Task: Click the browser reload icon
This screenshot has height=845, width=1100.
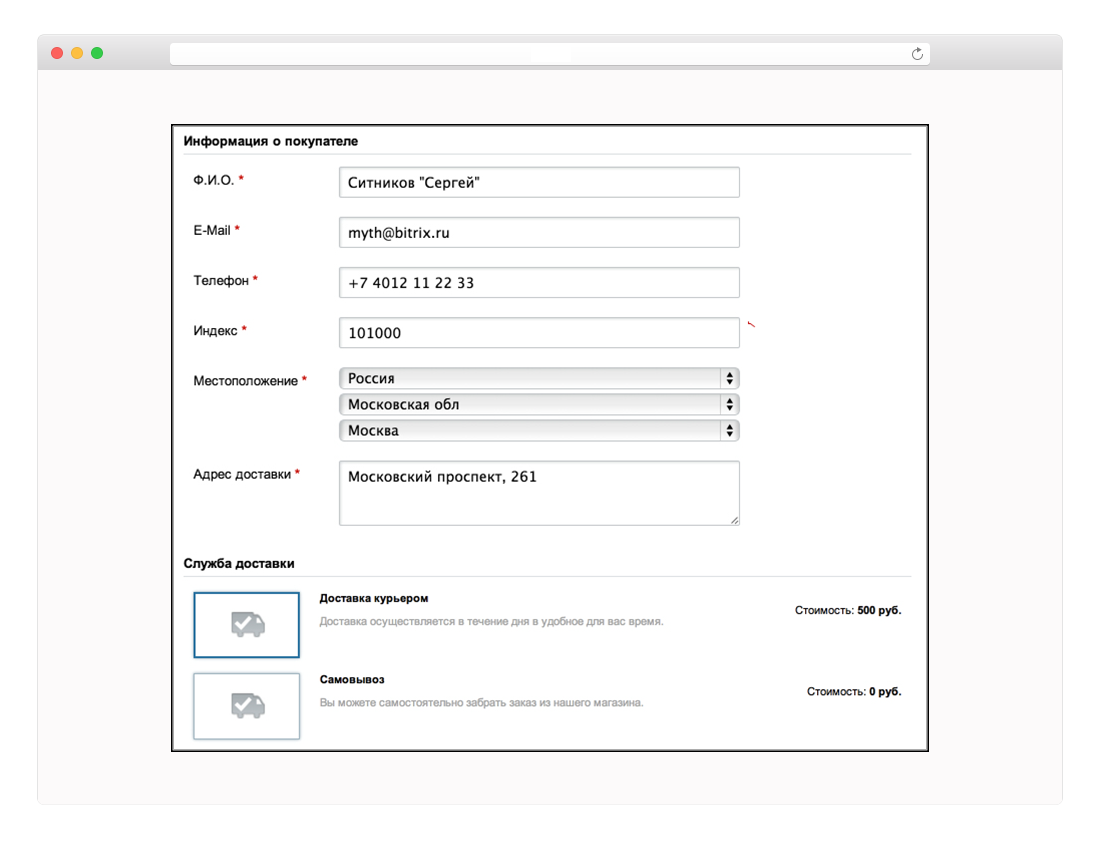Action: (917, 54)
